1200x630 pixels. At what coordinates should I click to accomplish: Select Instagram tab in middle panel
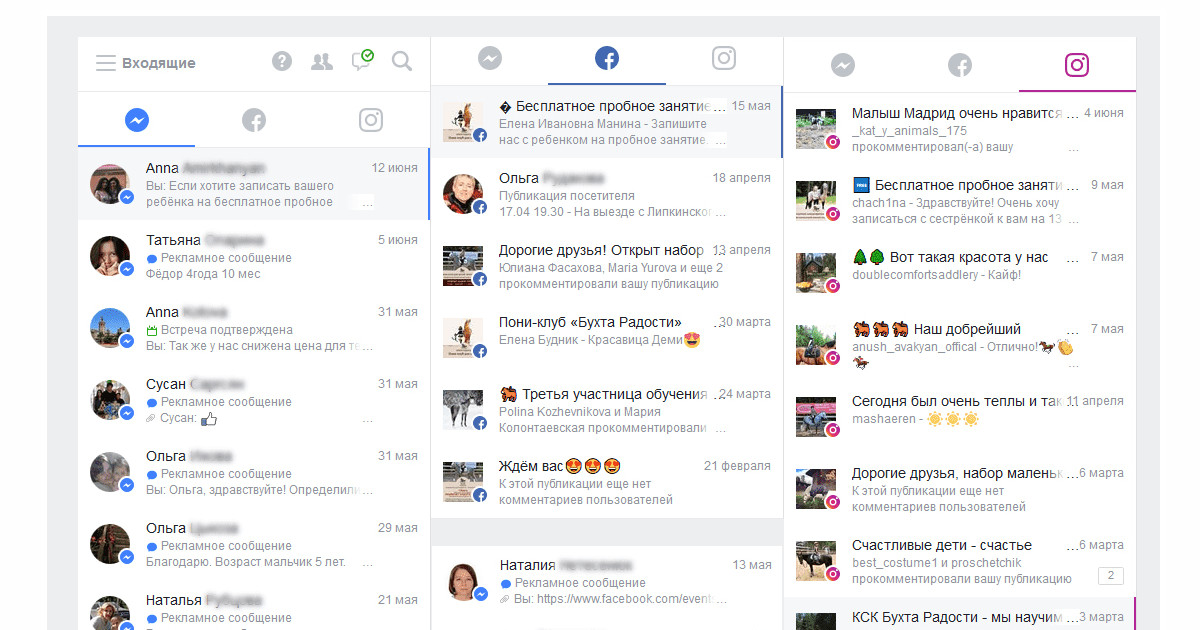click(x=724, y=58)
